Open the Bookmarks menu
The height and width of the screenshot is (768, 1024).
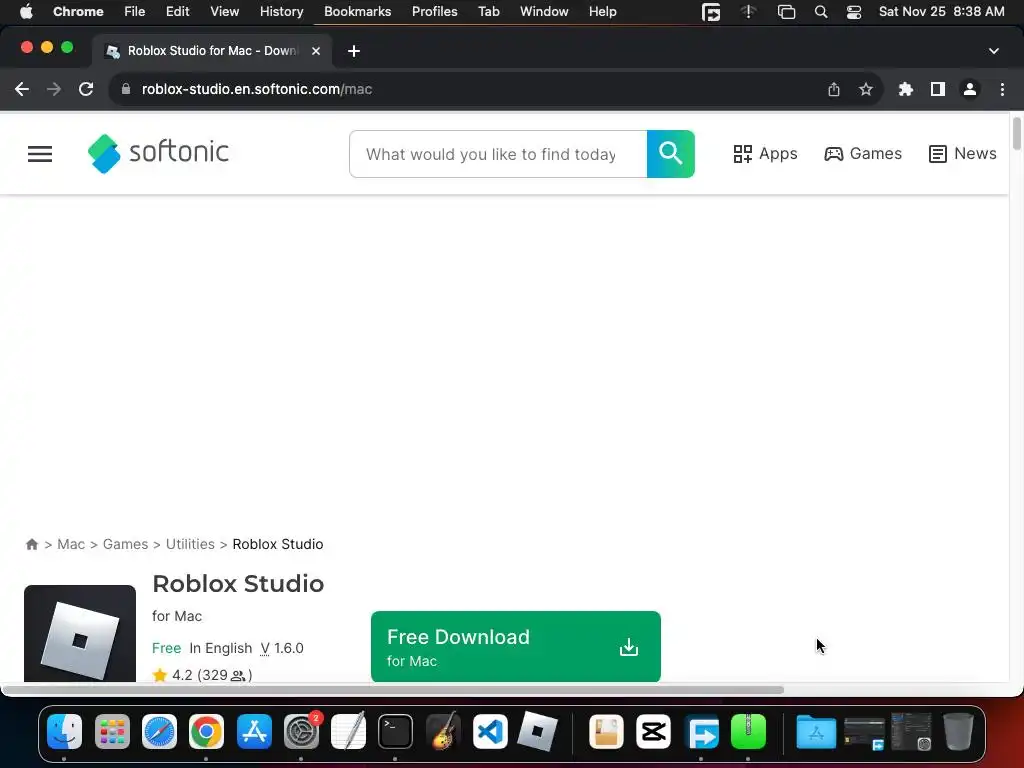click(x=357, y=12)
